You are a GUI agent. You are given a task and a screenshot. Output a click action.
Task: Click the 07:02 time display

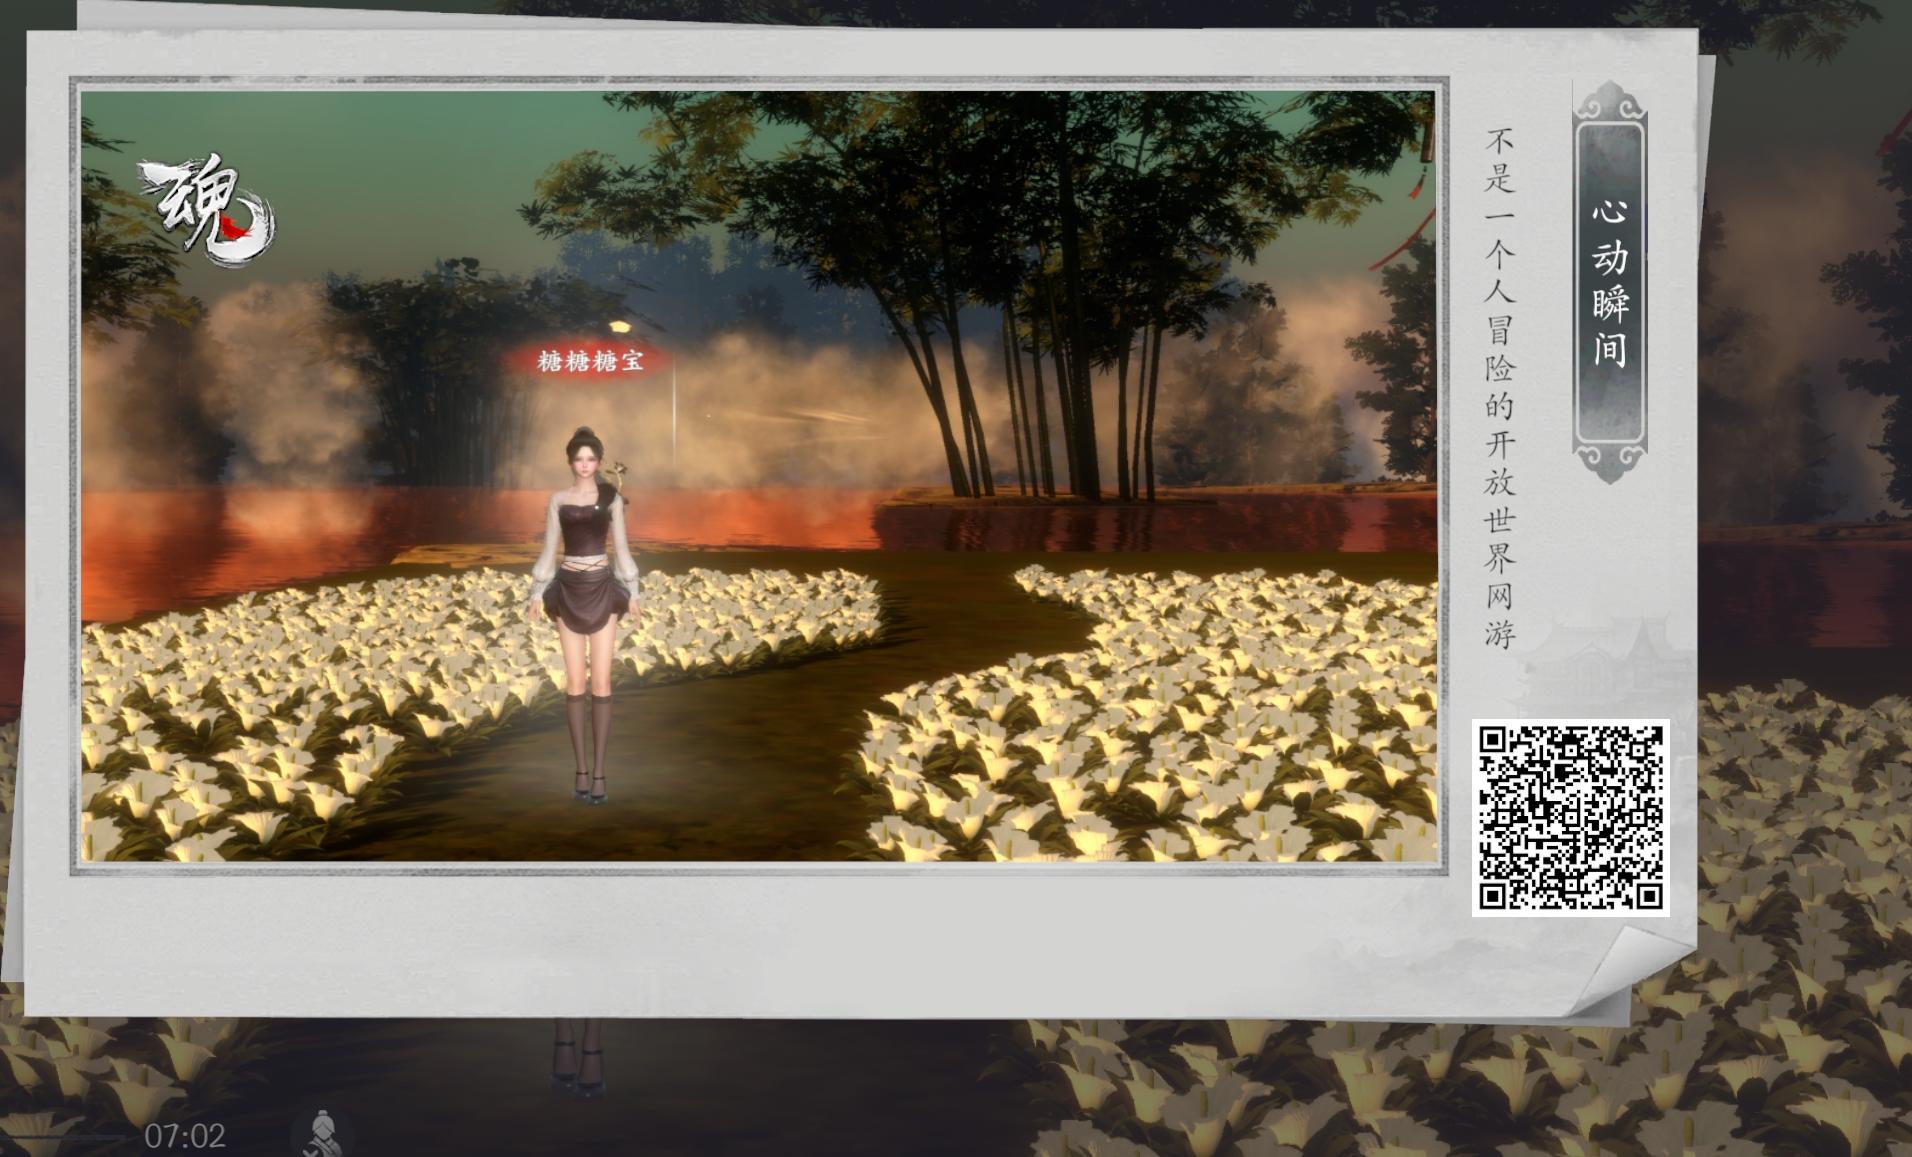(x=185, y=1136)
